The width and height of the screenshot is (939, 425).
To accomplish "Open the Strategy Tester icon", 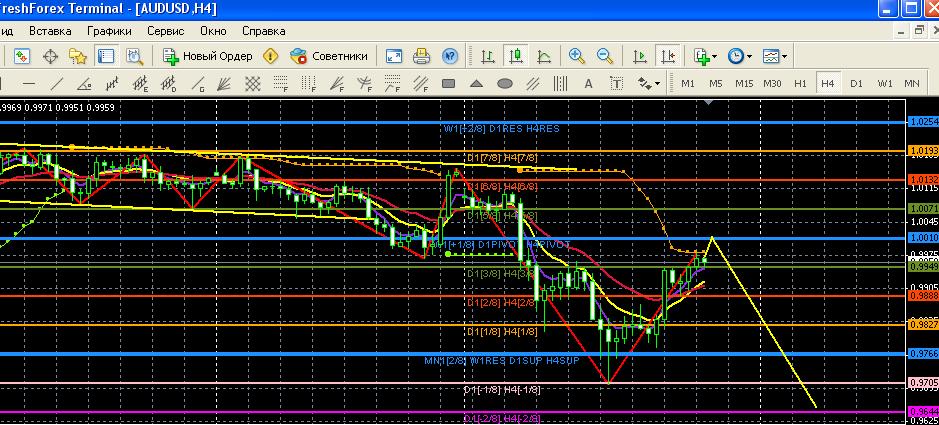I will point(135,56).
